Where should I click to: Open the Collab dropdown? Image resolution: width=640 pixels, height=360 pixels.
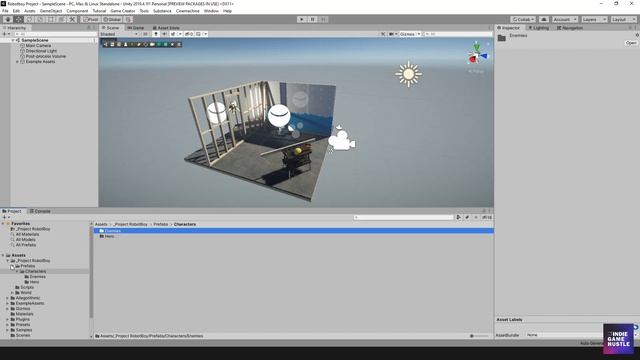pos(523,20)
